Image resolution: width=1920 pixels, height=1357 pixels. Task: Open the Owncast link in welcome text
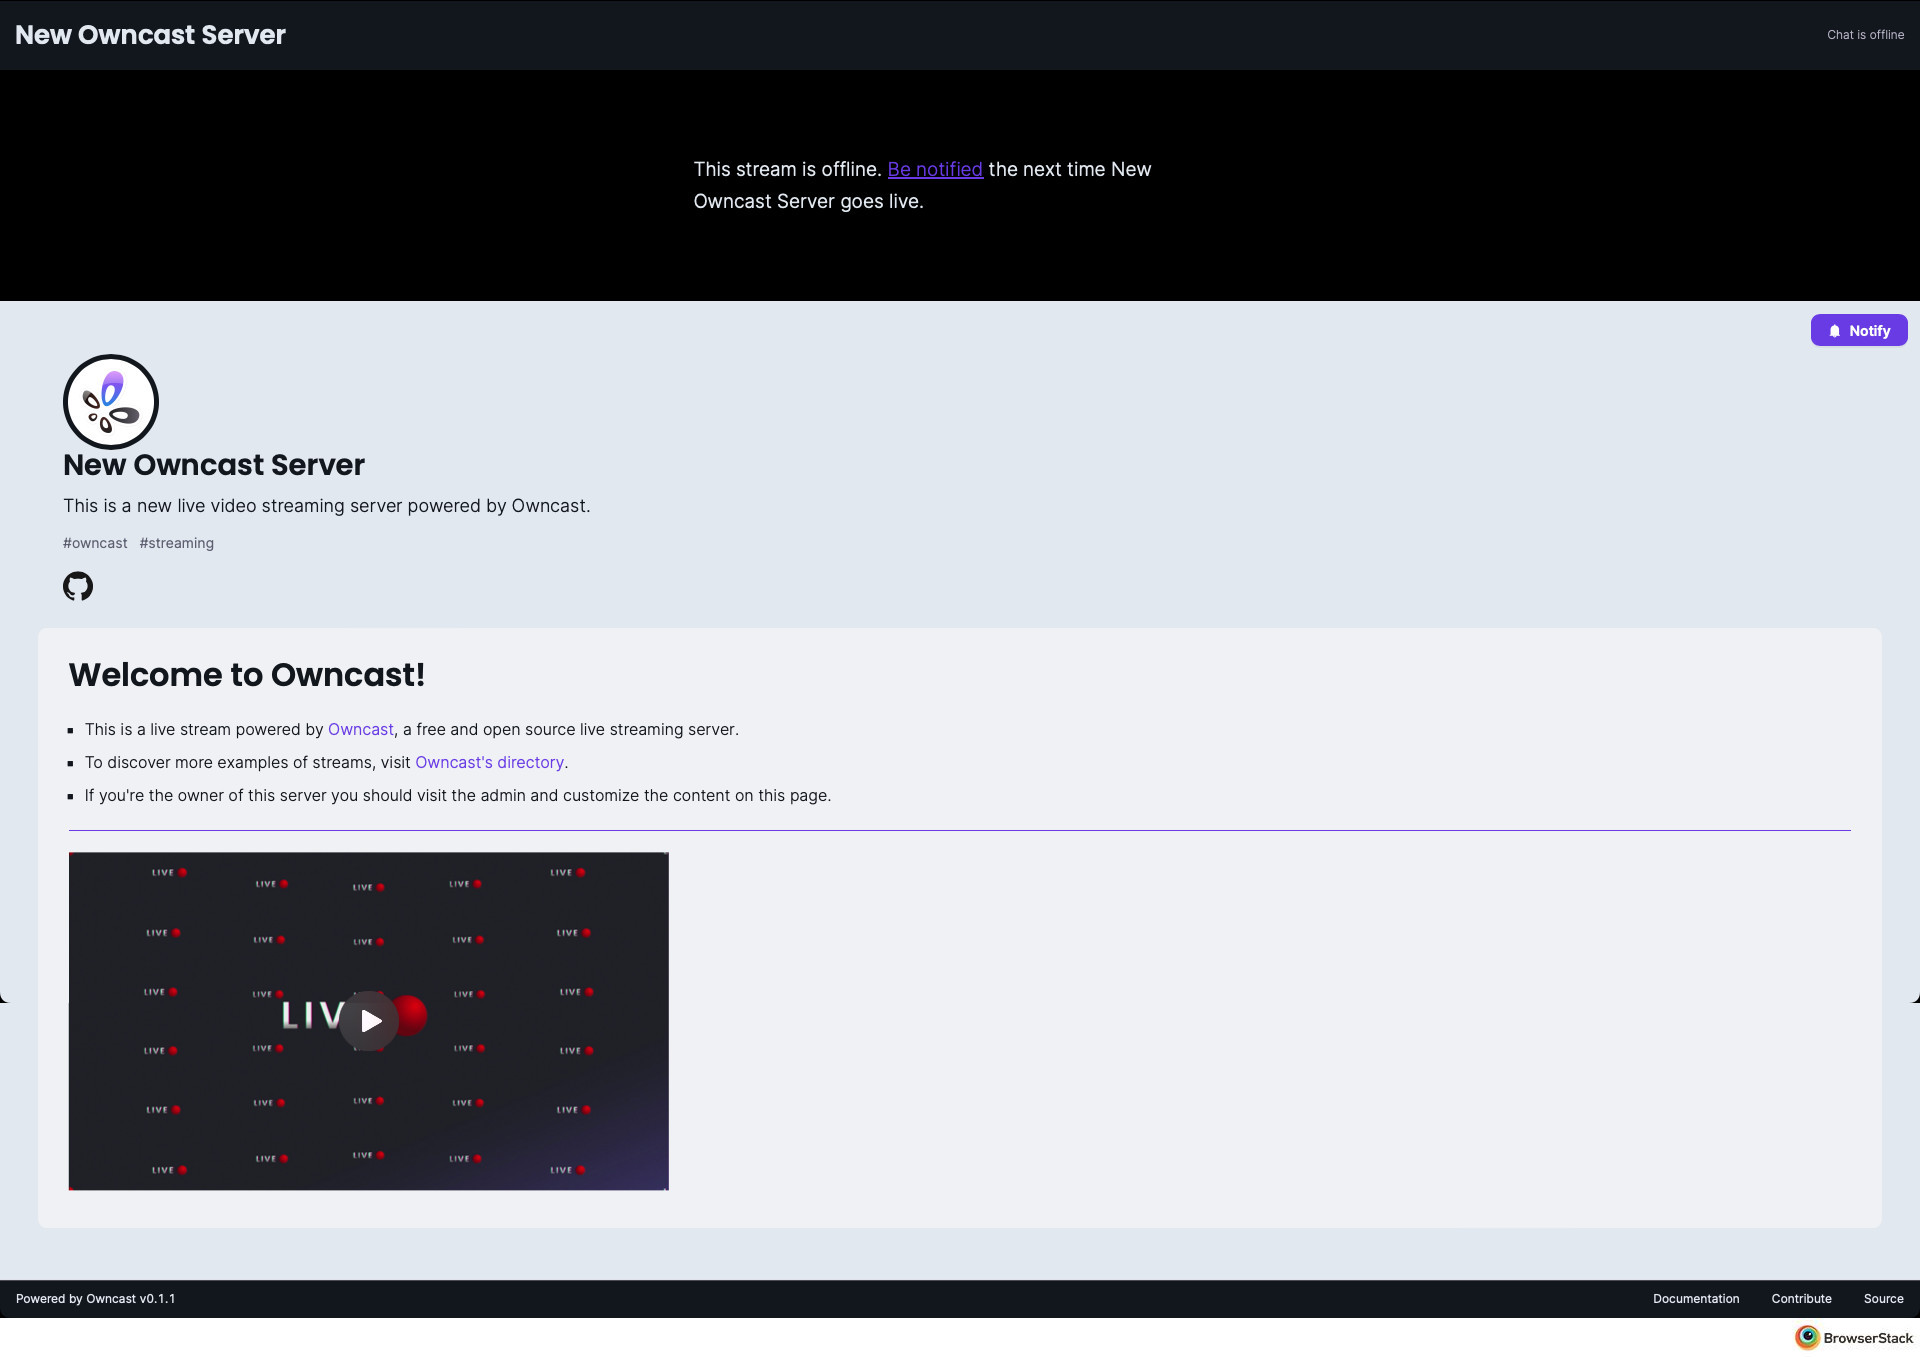pyautogui.click(x=361, y=730)
